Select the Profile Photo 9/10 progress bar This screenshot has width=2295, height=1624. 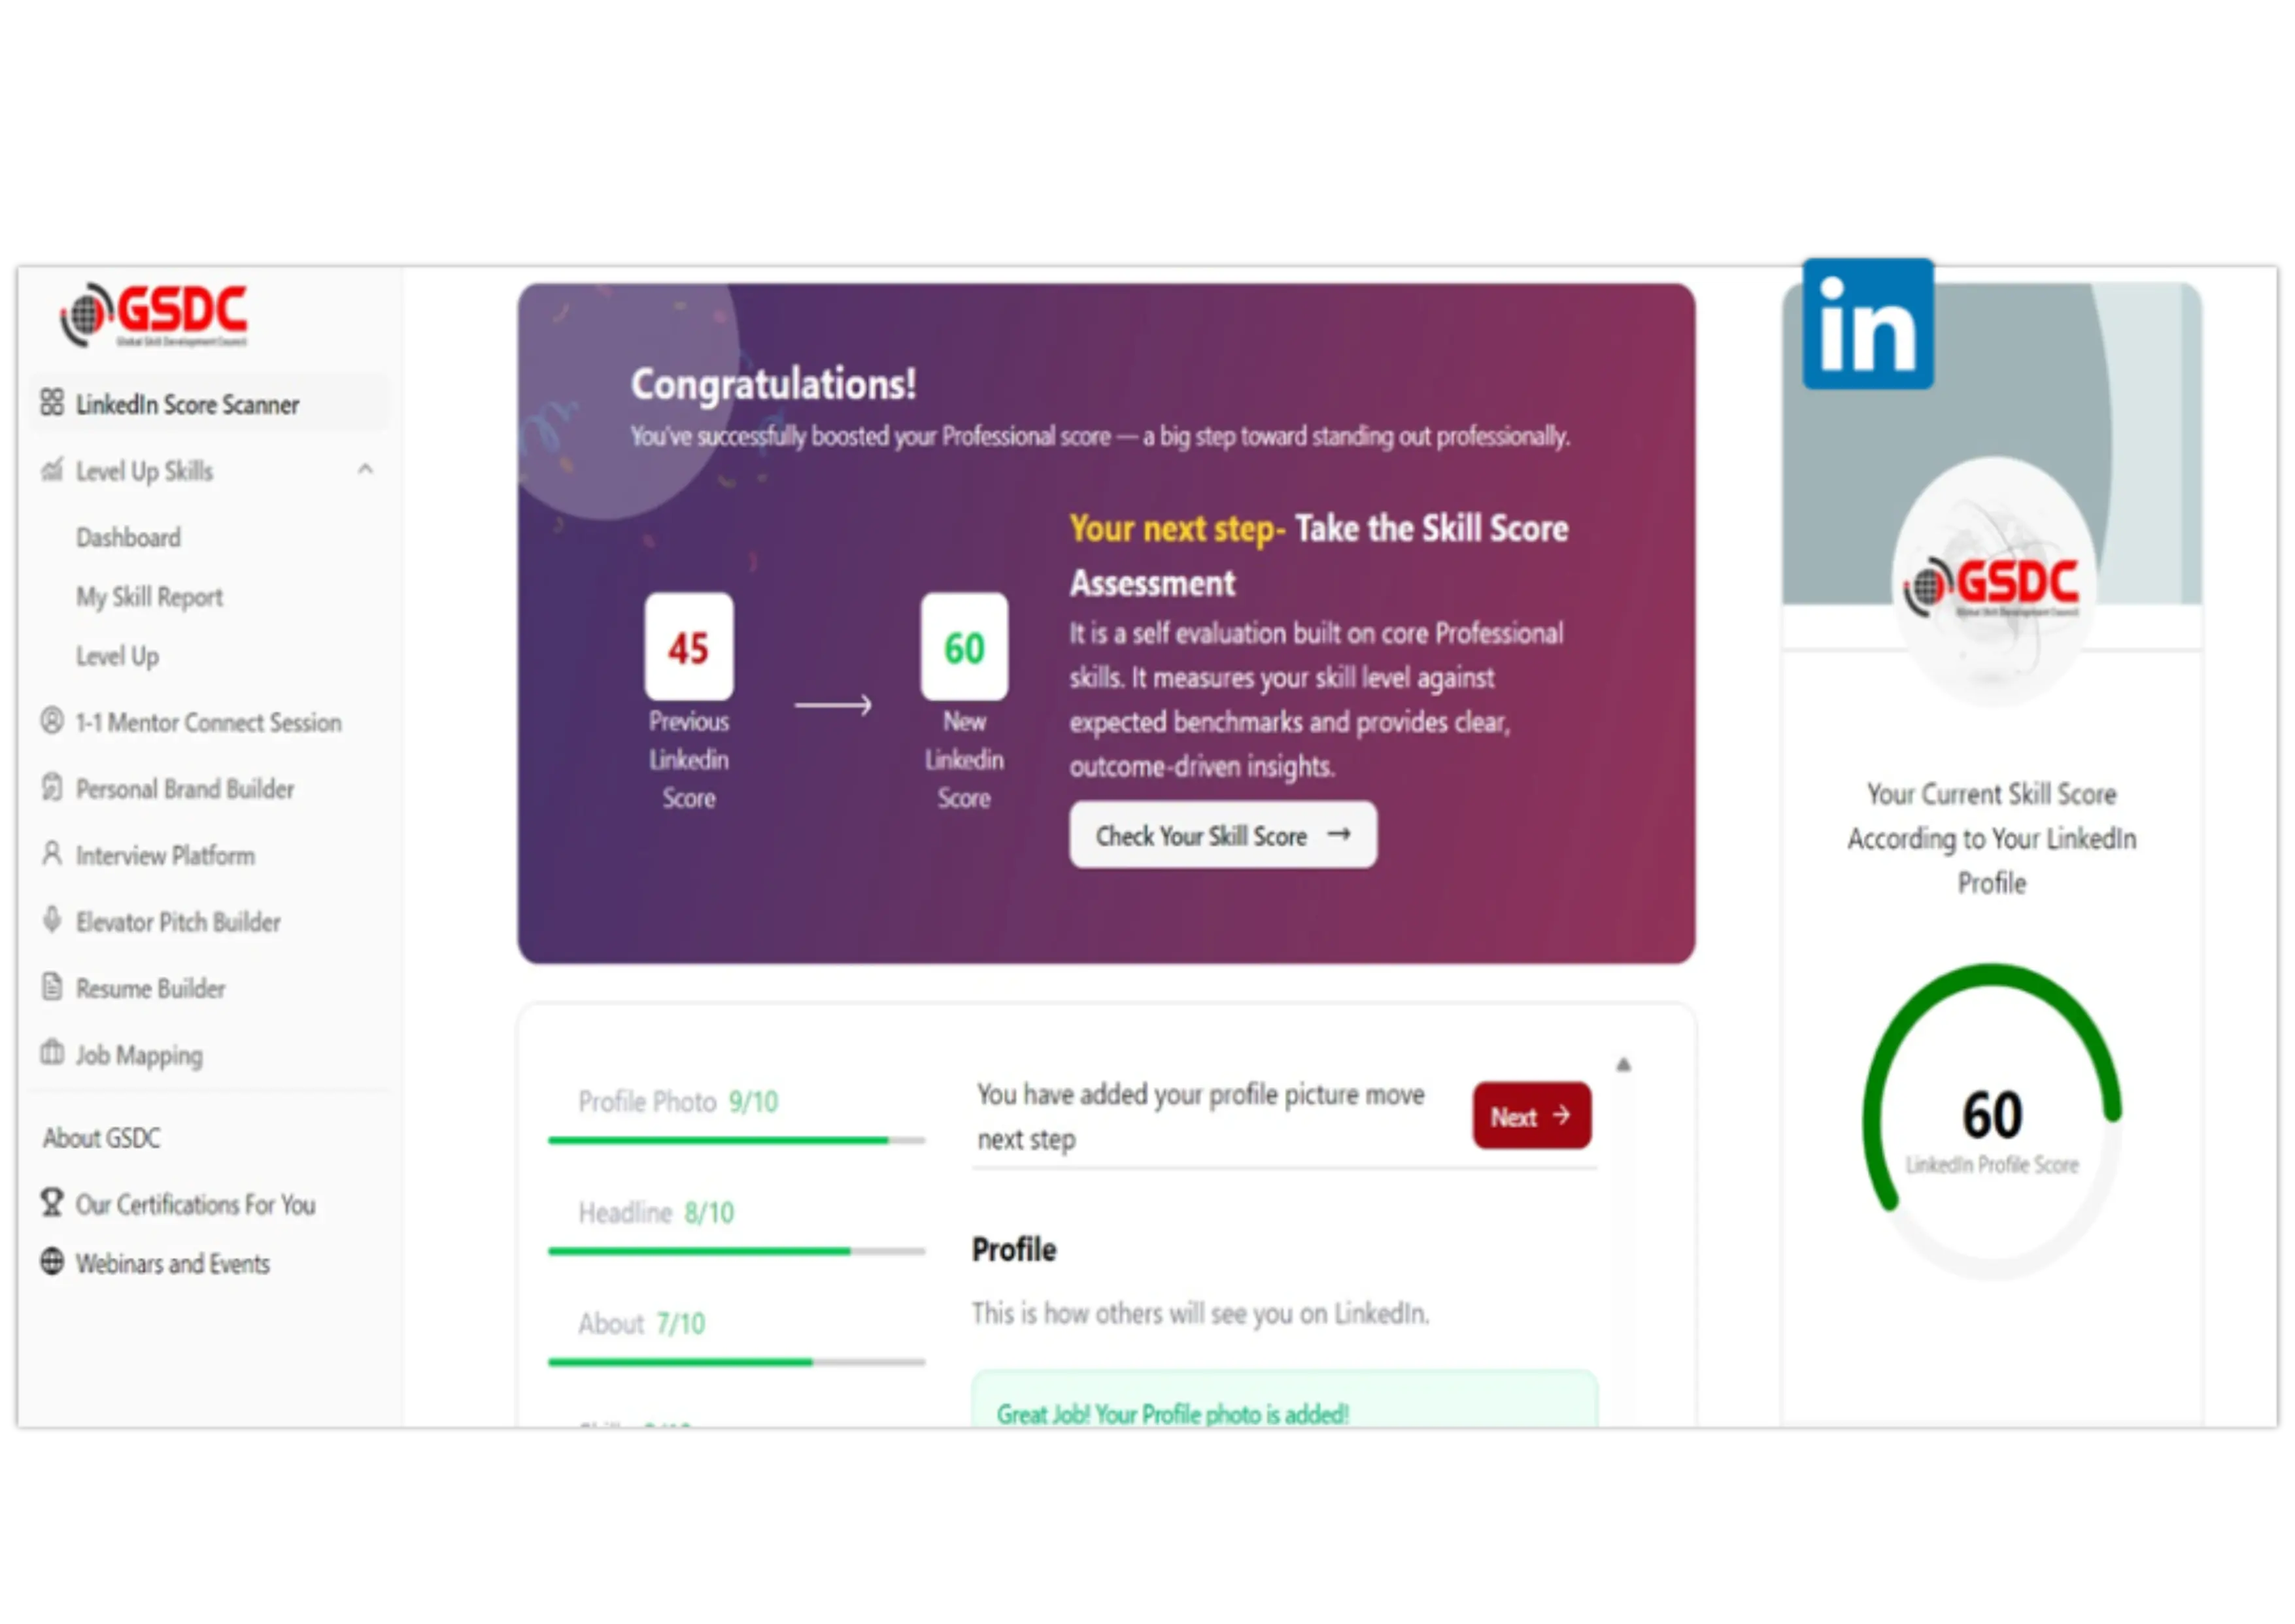736,1140
